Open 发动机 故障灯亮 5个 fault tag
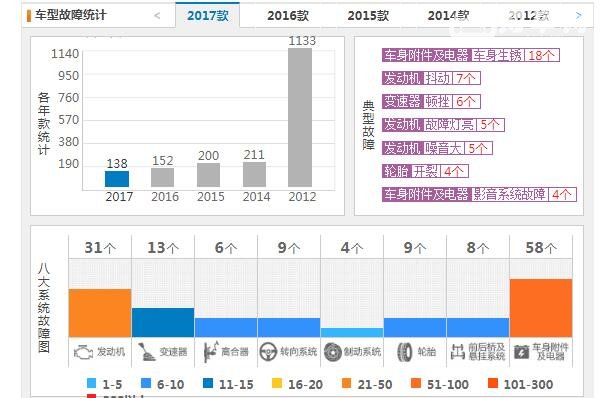The image size is (600, 398). tap(443, 125)
